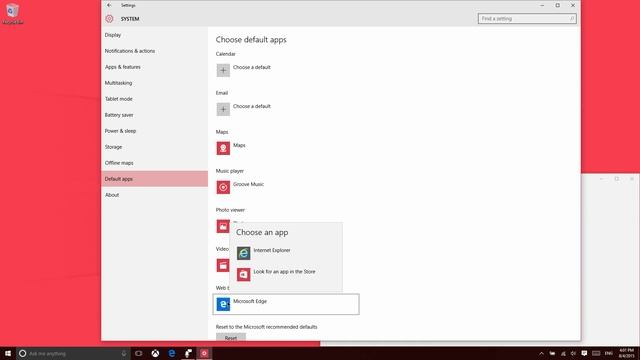Click the Store icon in the popup
Image resolution: width=640 pixels, height=360 pixels.
point(244,274)
